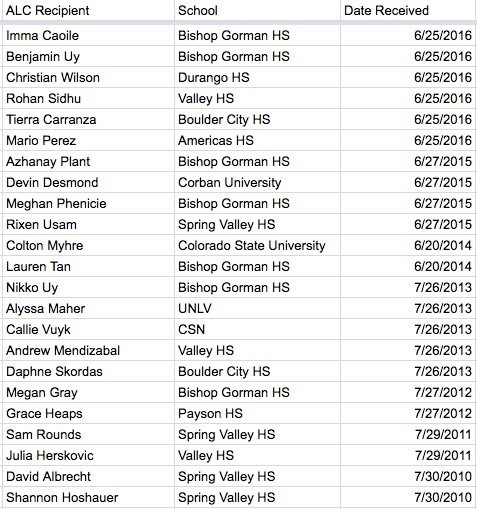The image size is (477, 509).
Task: Select the Shannon Hoshauer name cell
Action: (x=88, y=497)
